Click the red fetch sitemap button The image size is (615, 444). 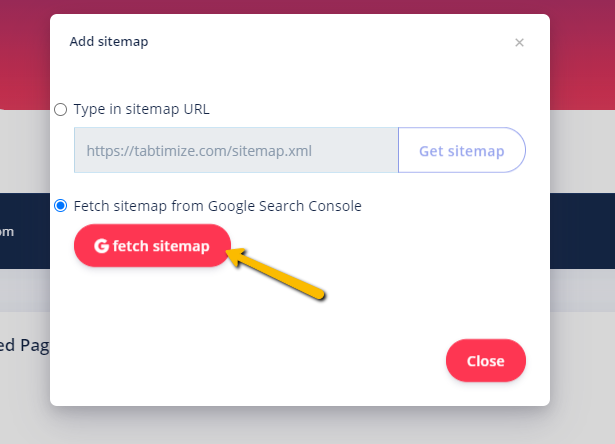152,246
